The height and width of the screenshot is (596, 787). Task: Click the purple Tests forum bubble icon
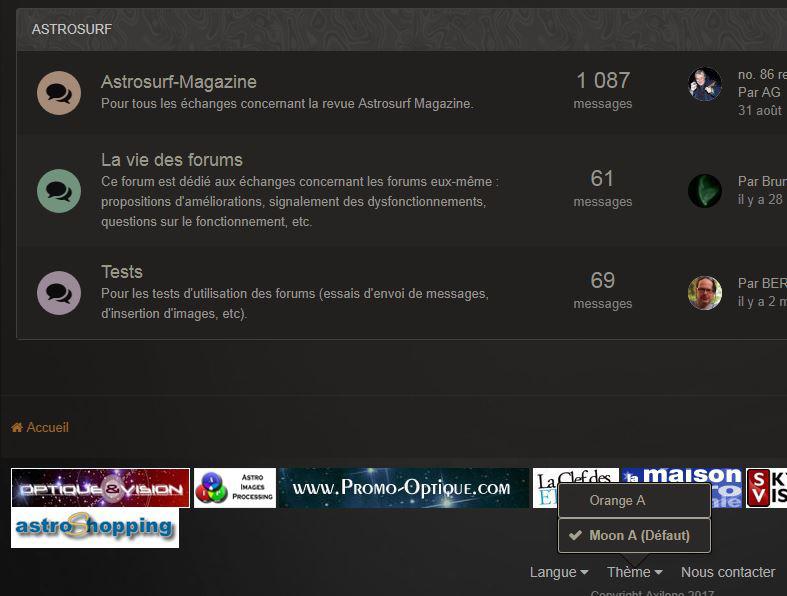(59, 293)
